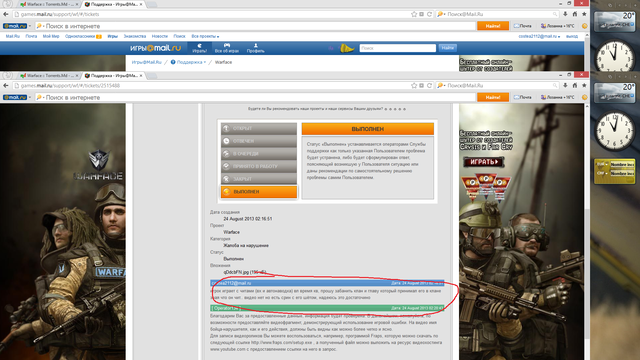The image size is (640, 360).
Task: Click Лозанна weather toolbar item in upper window
Action: (558, 26)
